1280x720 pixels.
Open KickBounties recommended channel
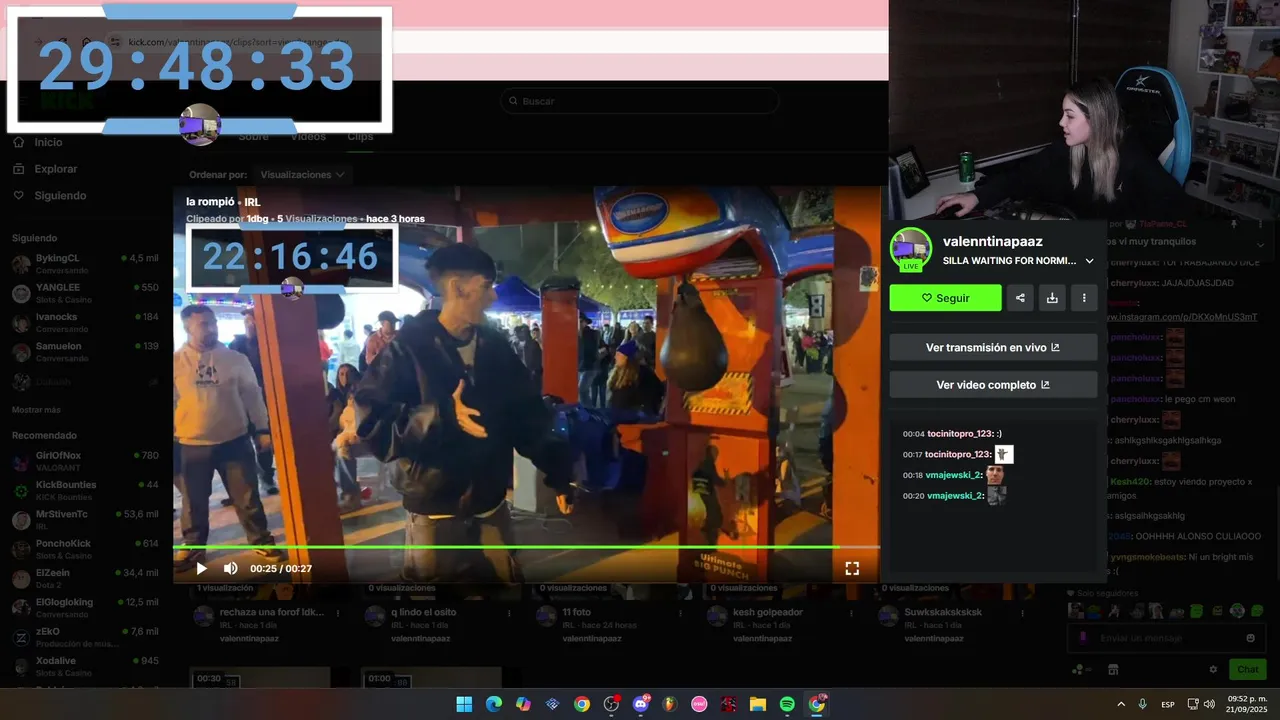[x=86, y=490]
